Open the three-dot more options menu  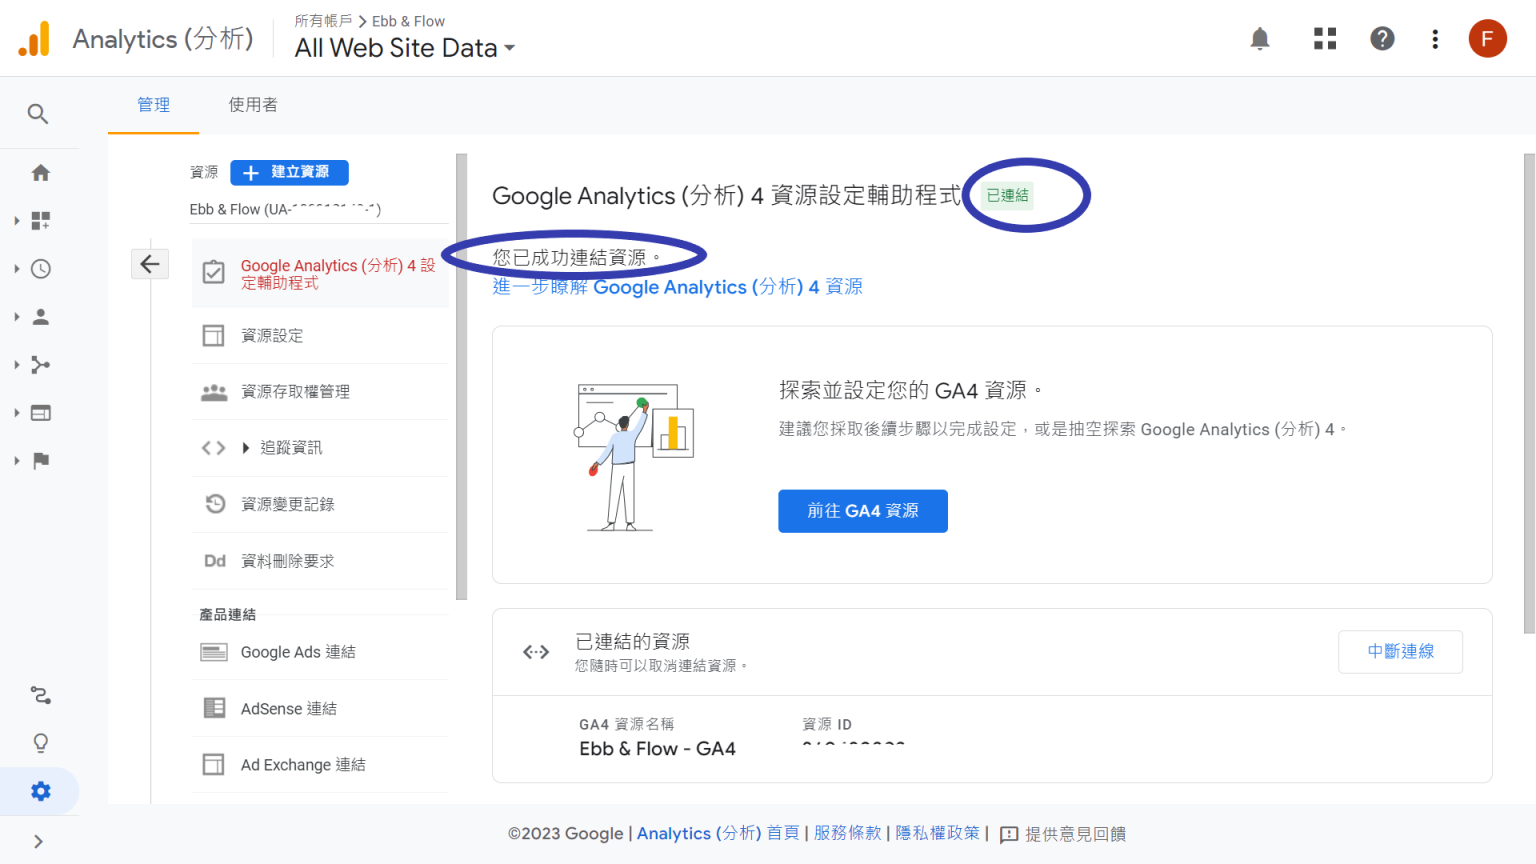coord(1435,39)
